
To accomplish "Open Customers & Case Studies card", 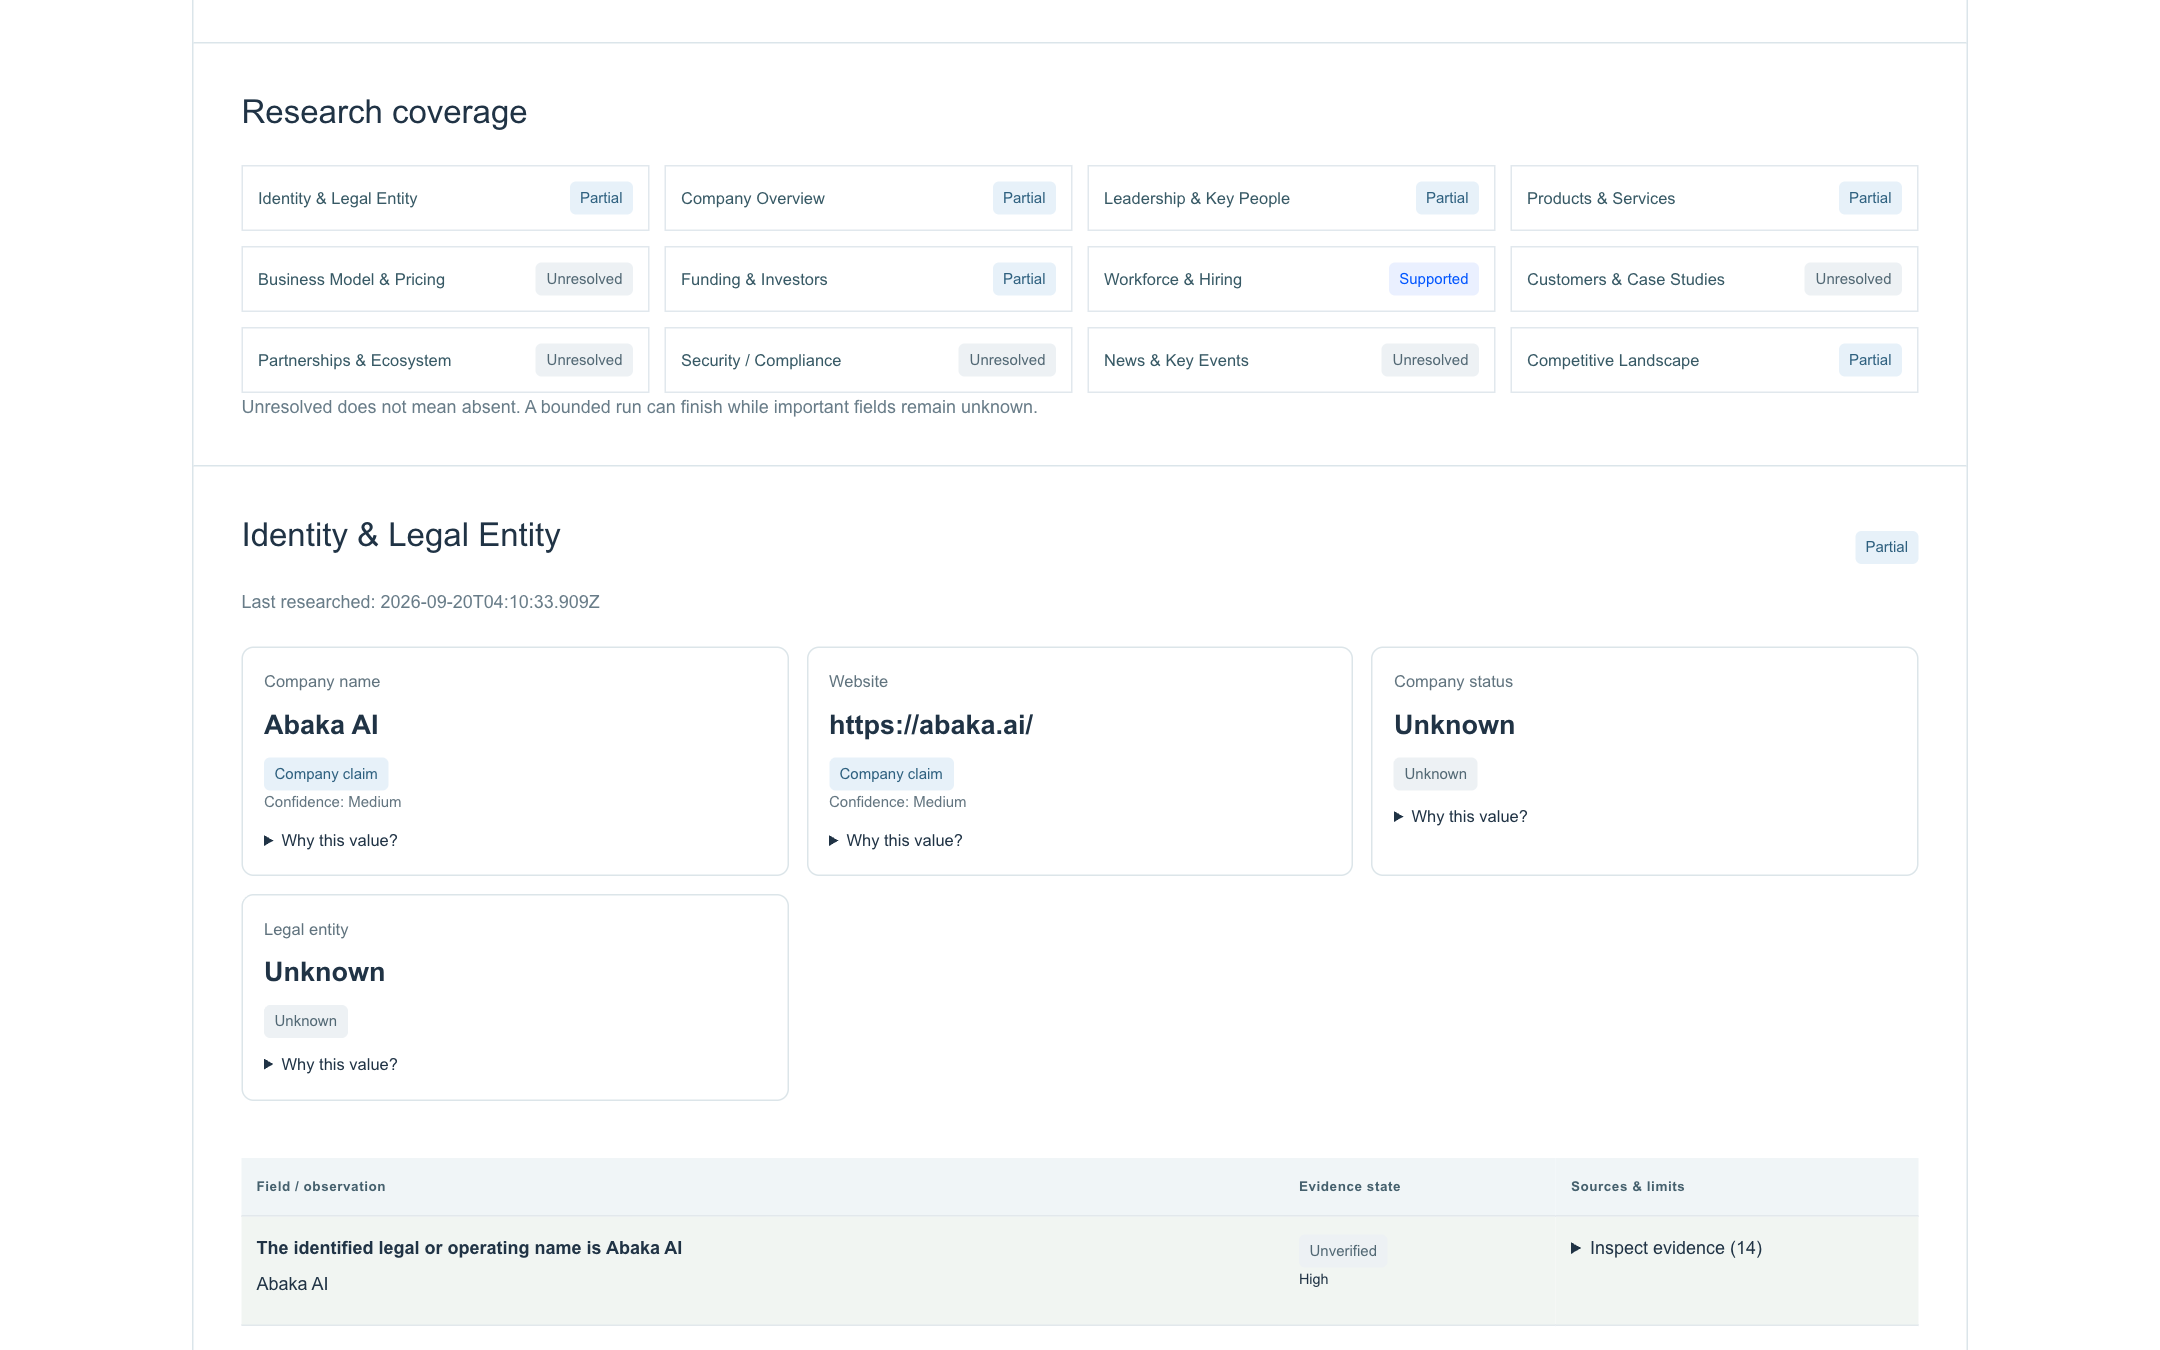I will 1714,279.
